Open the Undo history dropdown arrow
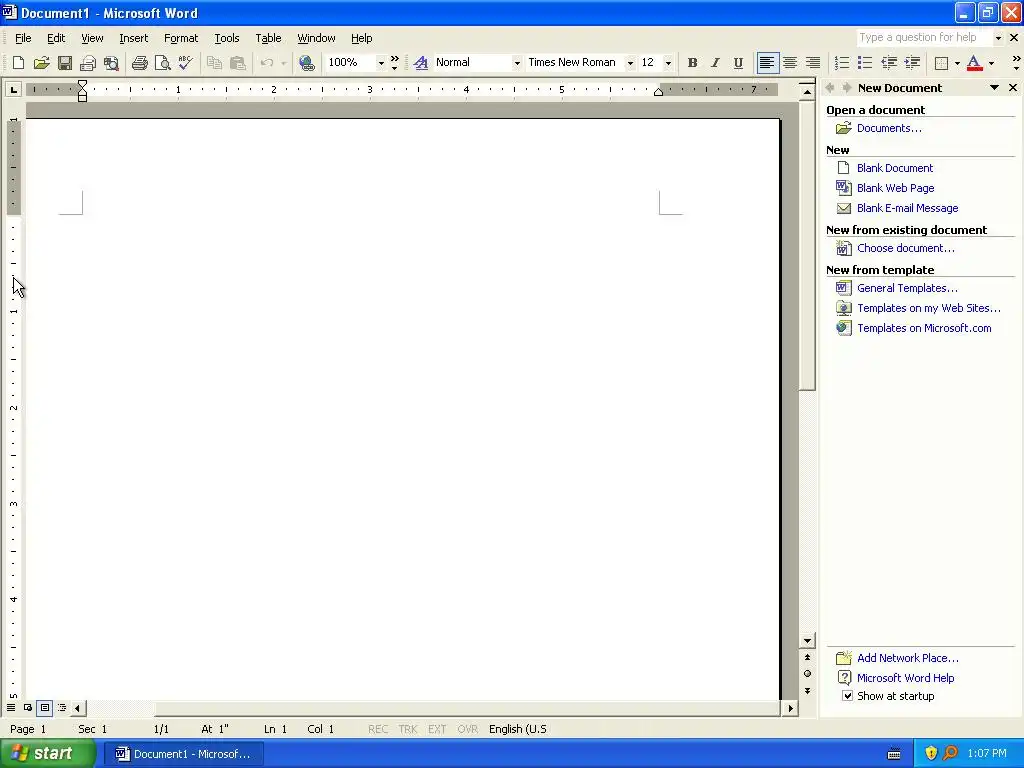This screenshot has height=768, width=1024. [x=283, y=63]
